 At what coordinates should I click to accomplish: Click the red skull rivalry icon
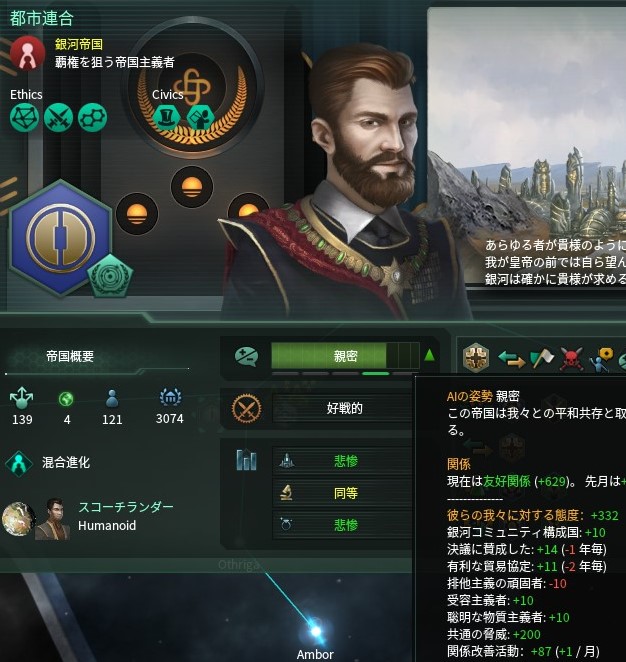click(571, 359)
